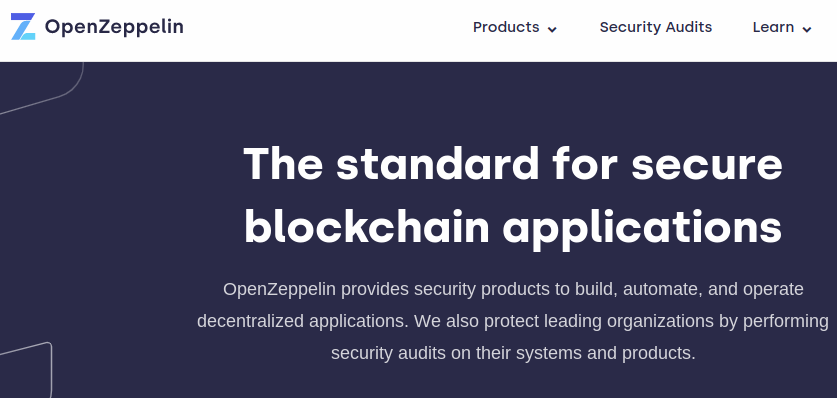Click the OpenZeppelin wordmark in the header

click(x=114, y=27)
